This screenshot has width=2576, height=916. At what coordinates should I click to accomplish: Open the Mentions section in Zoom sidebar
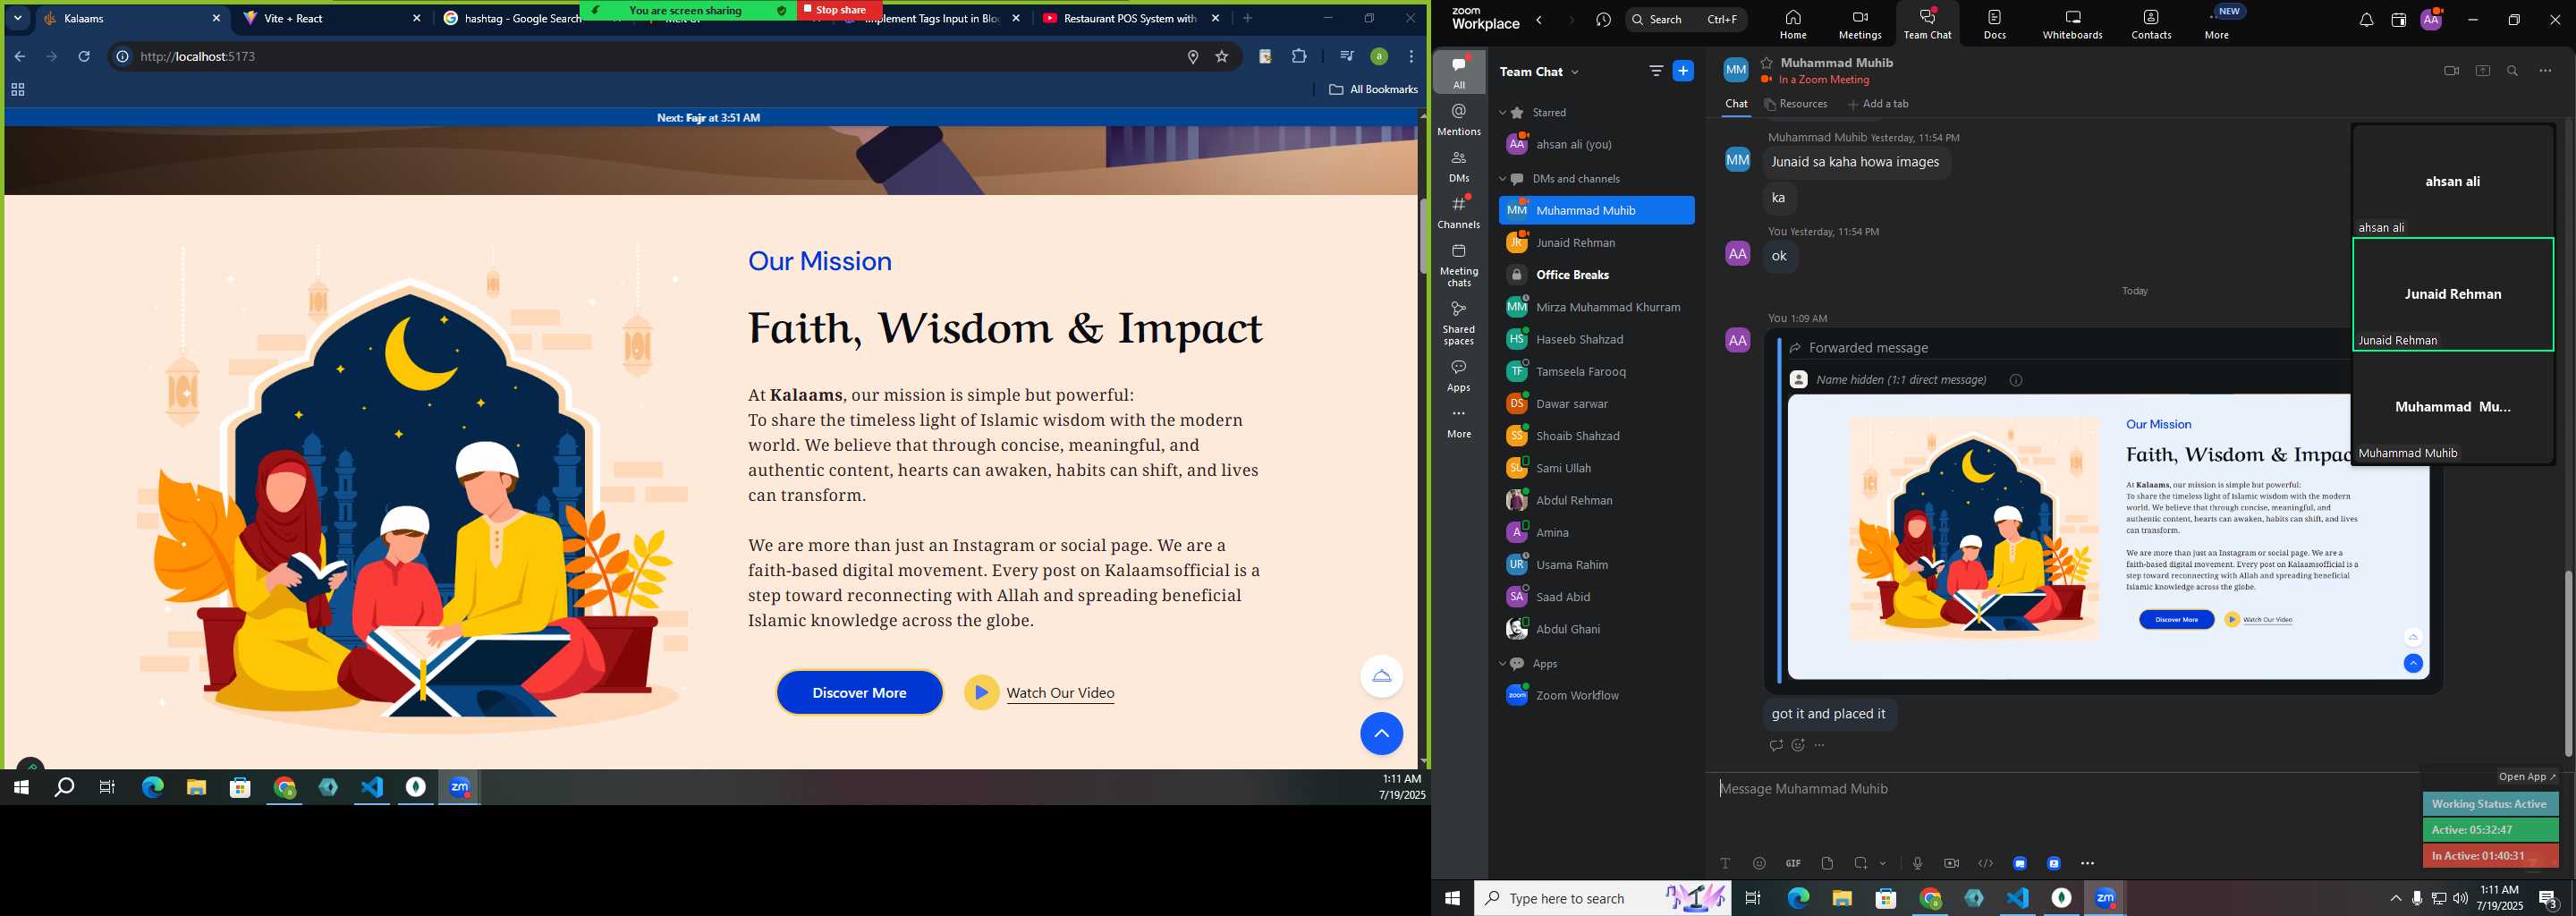[1459, 120]
